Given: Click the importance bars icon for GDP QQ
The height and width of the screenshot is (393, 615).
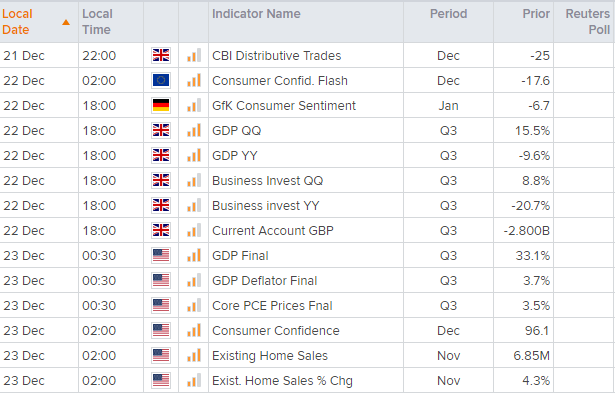Looking at the screenshot, I should [194, 130].
